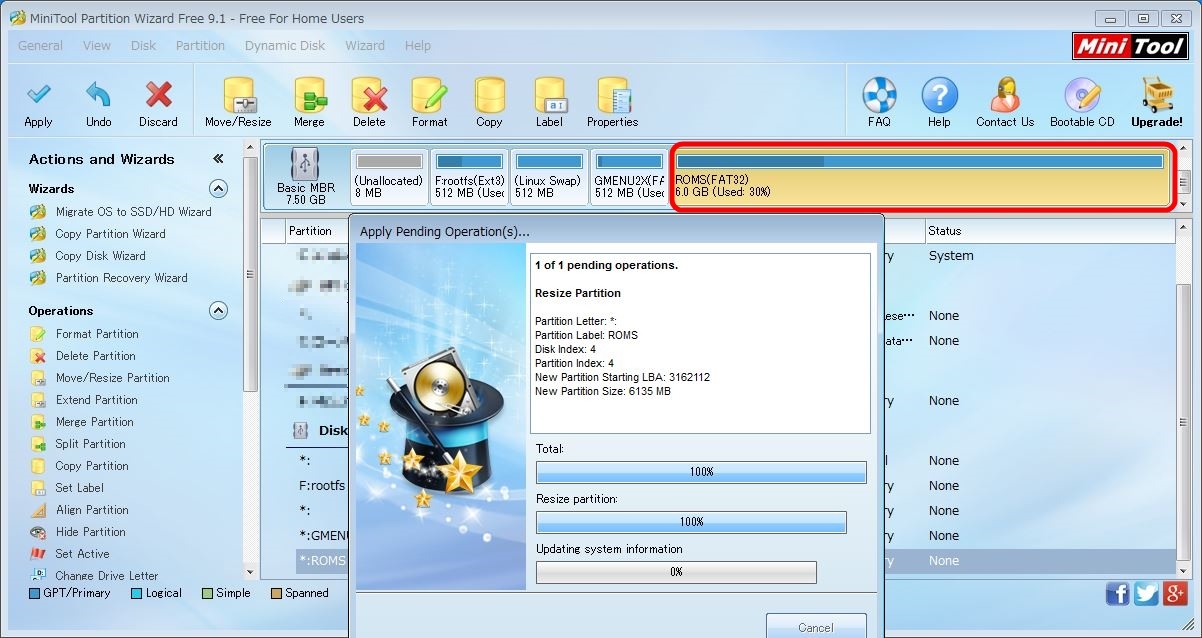Collapse the Operations section
Viewport: 1202px width, 638px height.
coord(218,311)
